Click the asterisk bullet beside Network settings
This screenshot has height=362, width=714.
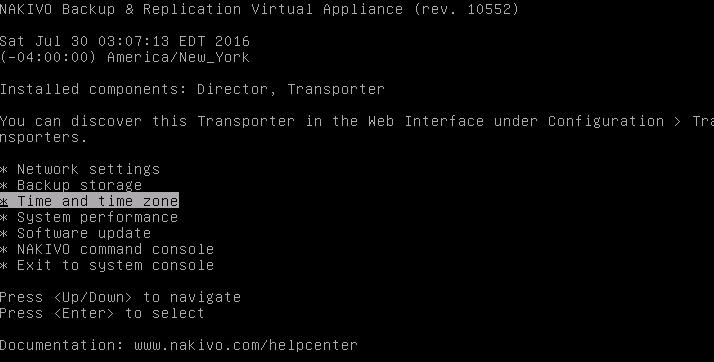pos(4,170)
